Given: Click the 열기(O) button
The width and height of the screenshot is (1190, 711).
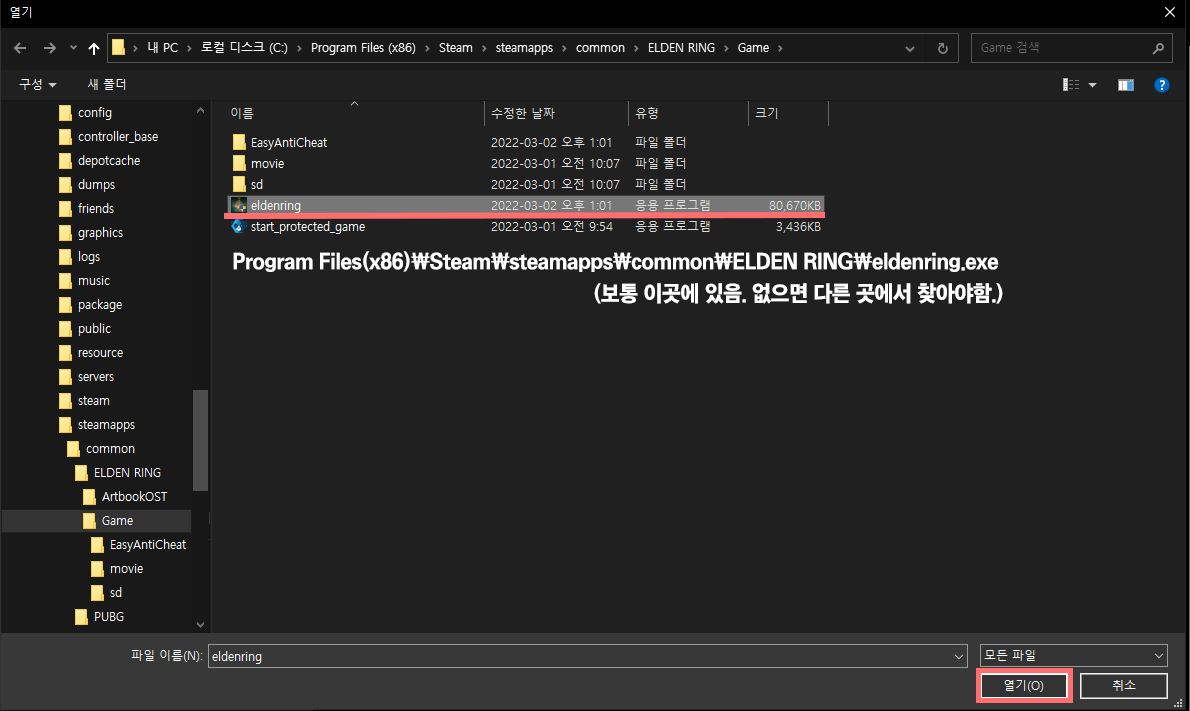Looking at the screenshot, I should tap(1024, 685).
